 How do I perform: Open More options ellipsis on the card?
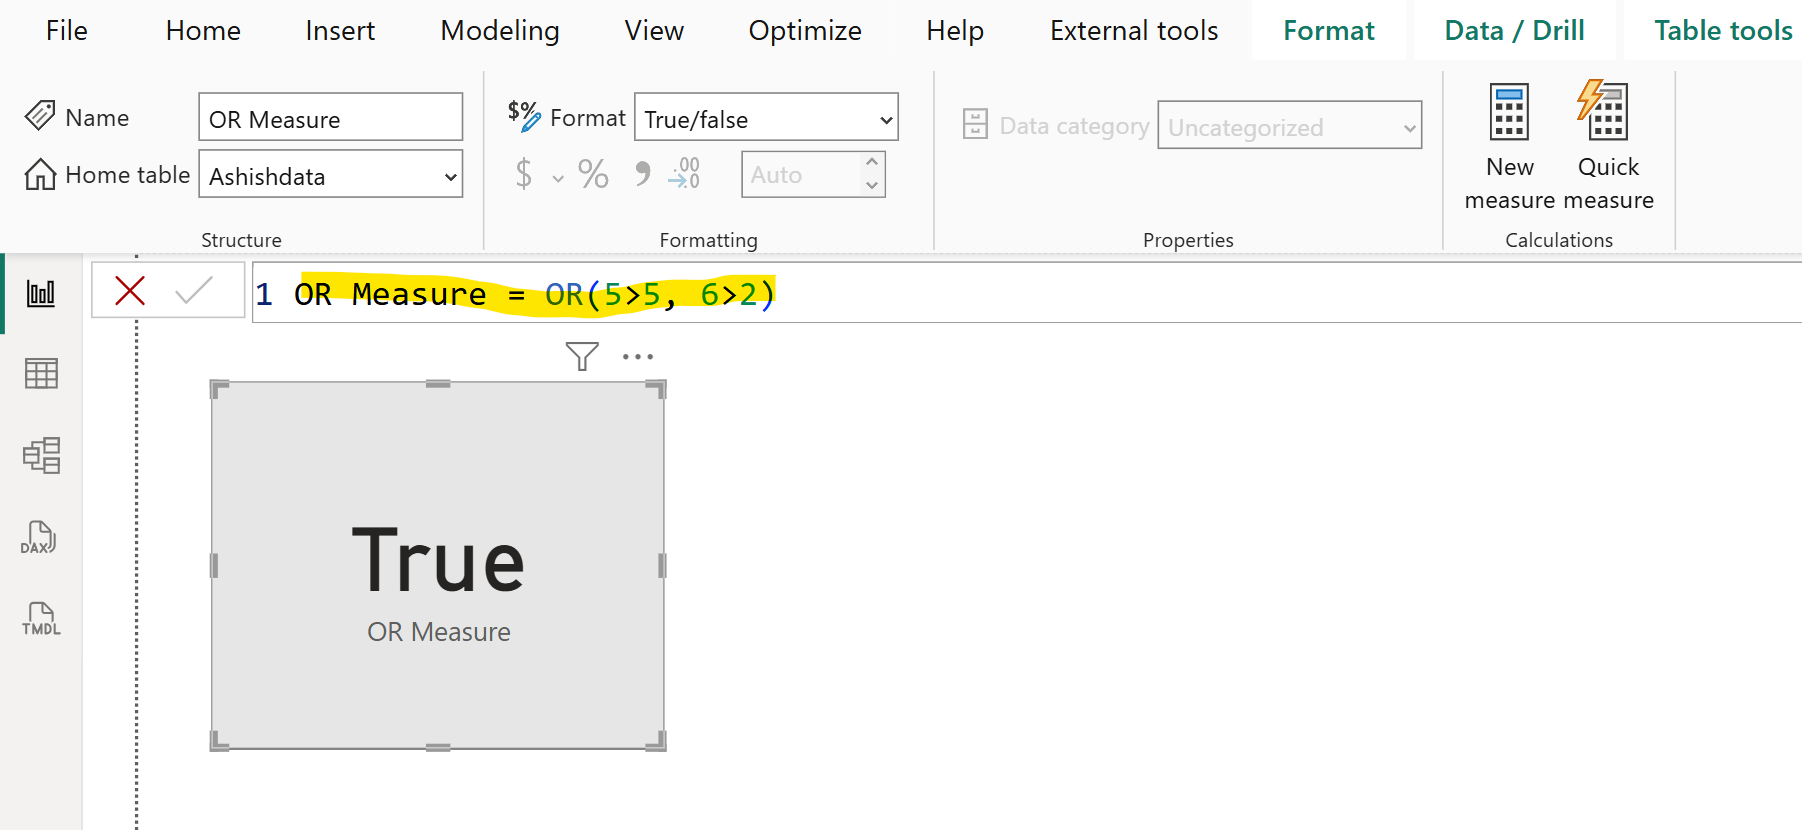click(637, 356)
